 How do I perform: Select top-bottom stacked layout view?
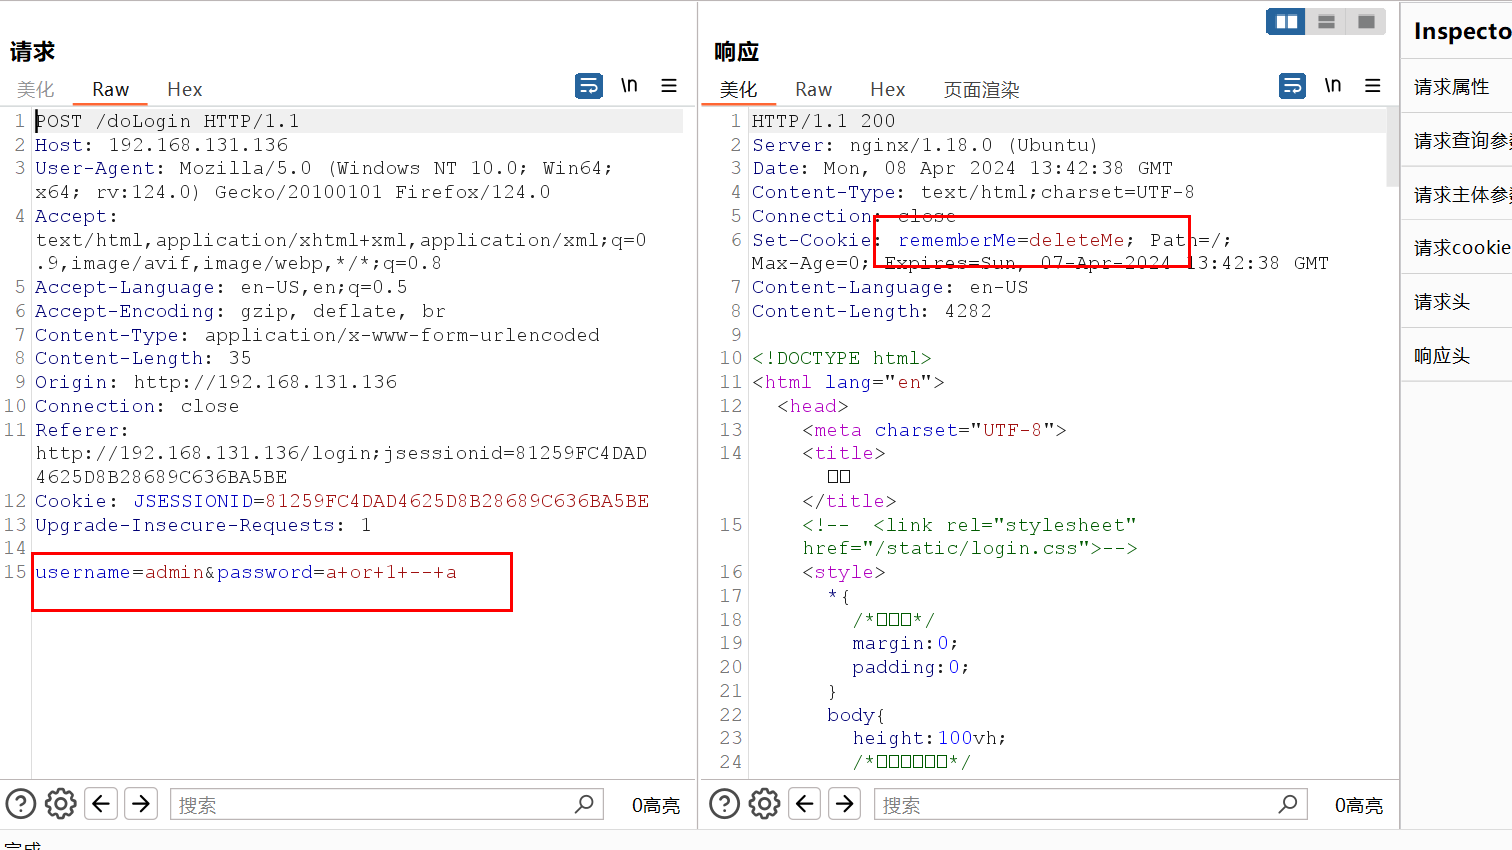1326,21
